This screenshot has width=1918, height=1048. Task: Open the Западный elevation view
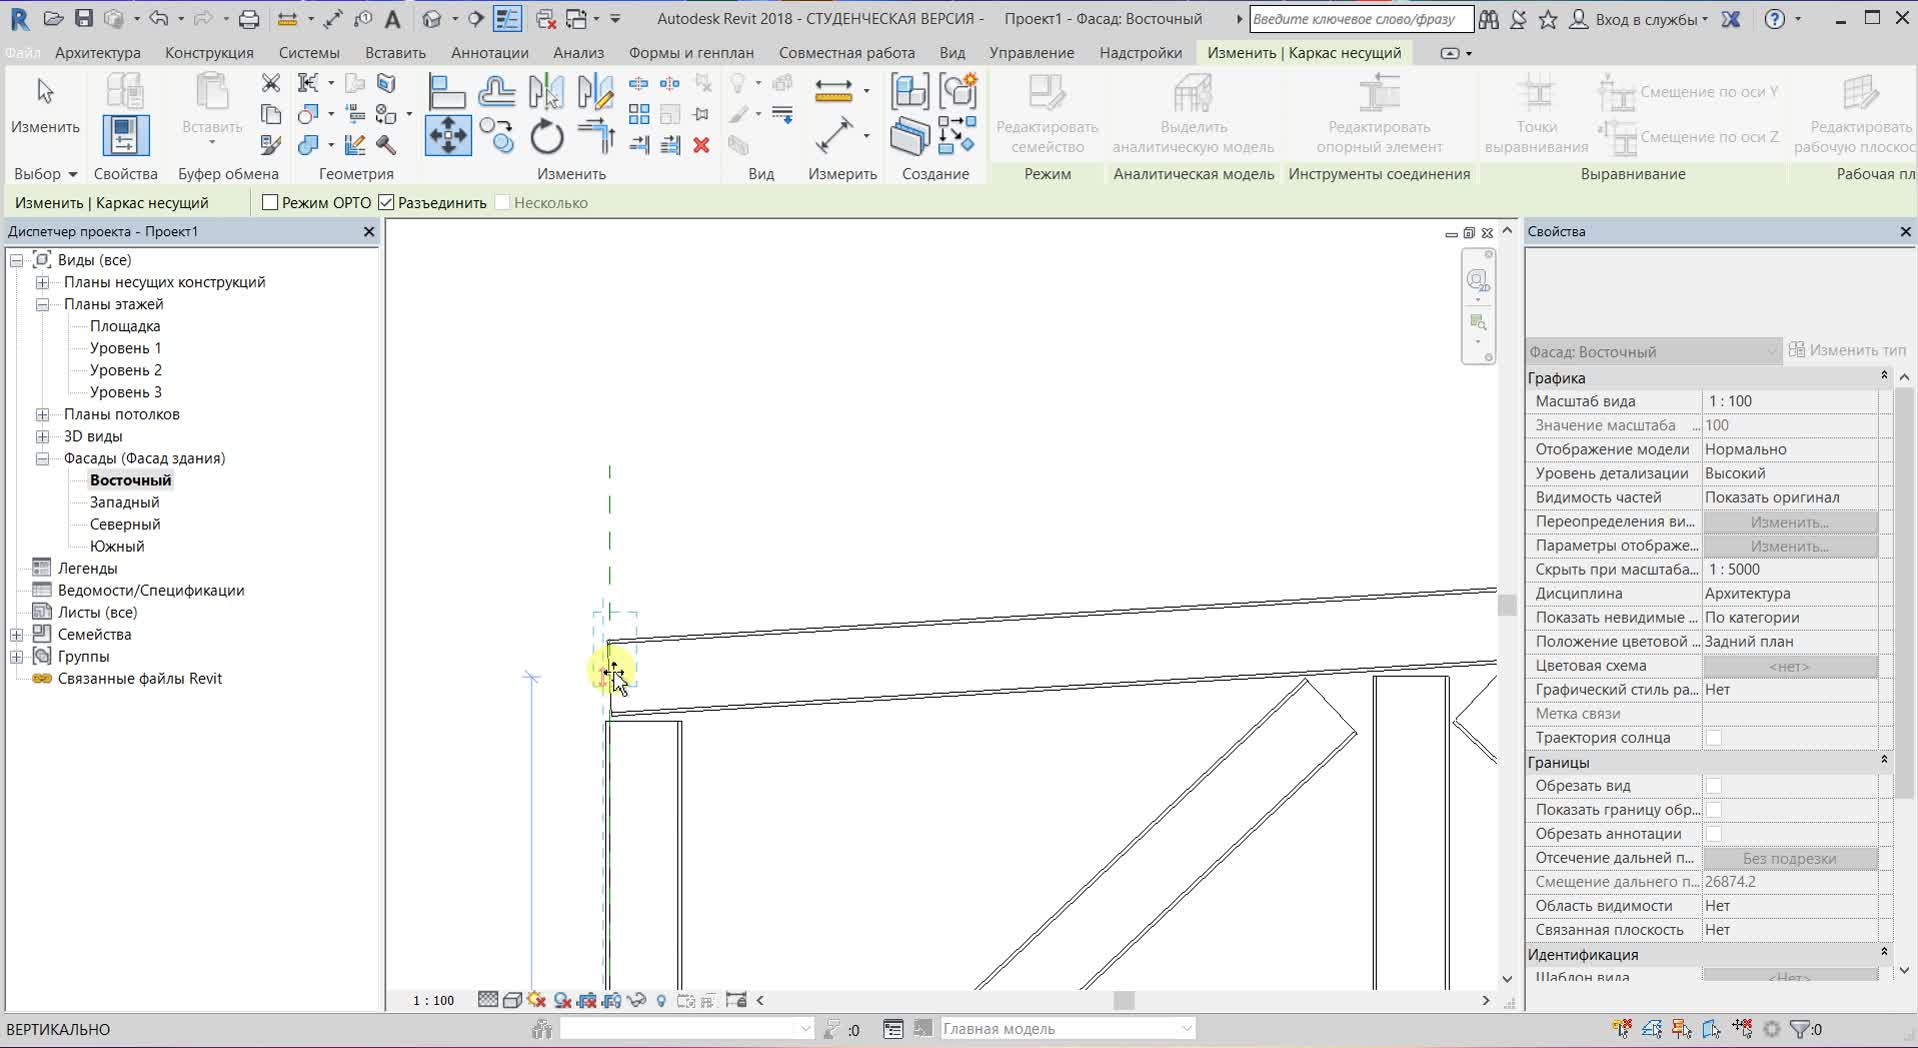pyautogui.click(x=125, y=502)
